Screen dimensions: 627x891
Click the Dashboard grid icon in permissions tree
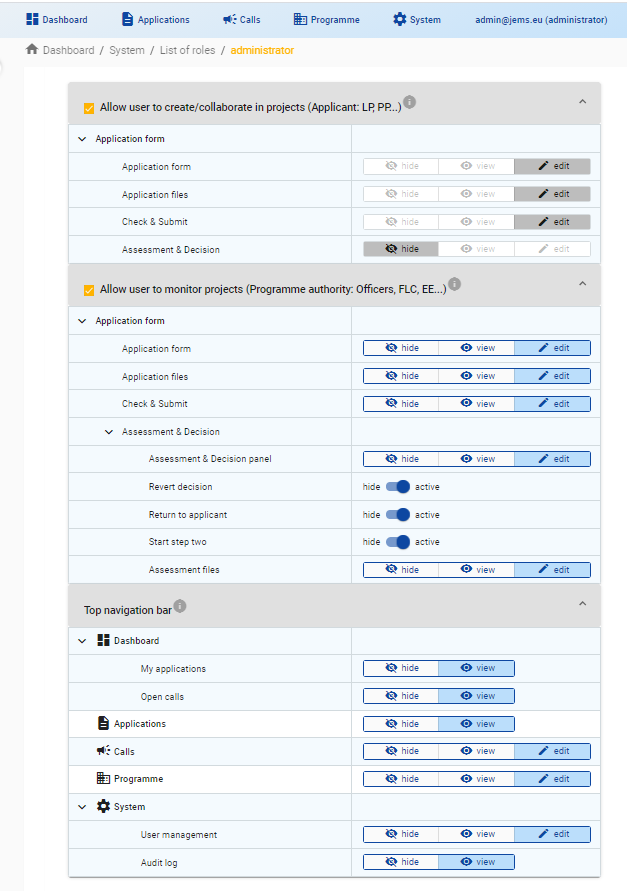pos(103,640)
